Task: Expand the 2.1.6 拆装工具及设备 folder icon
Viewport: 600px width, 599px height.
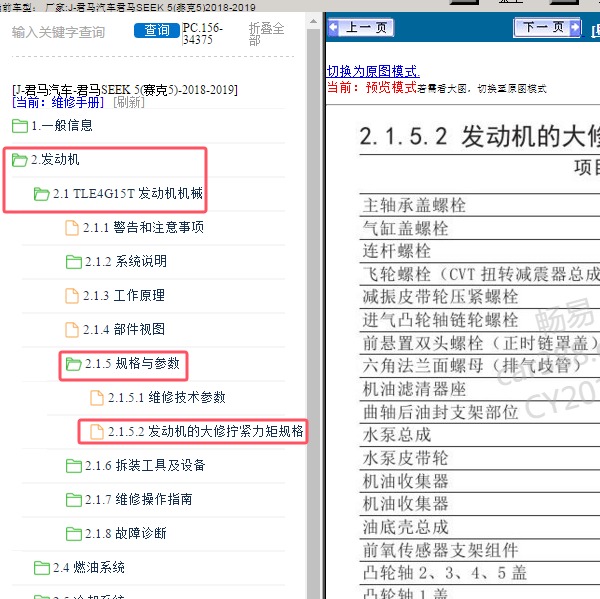Action: point(73,466)
